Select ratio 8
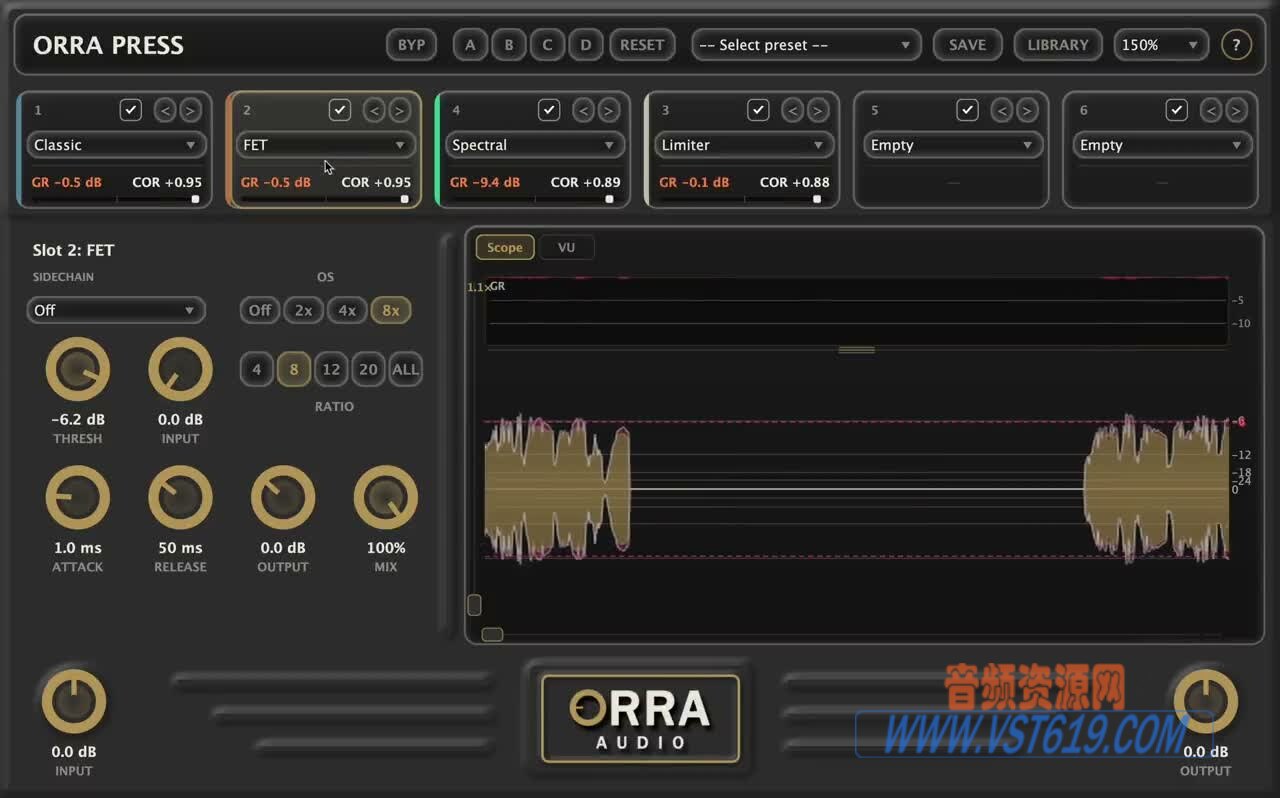This screenshot has height=798, width=1280. pos(294,369)
